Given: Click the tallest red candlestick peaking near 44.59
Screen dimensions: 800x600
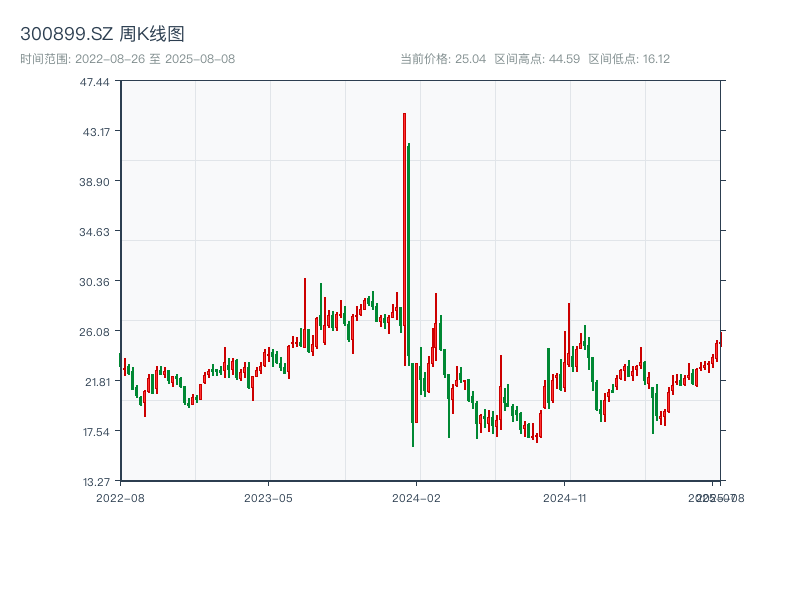Looking at the screenshot, I should point(405,239).
